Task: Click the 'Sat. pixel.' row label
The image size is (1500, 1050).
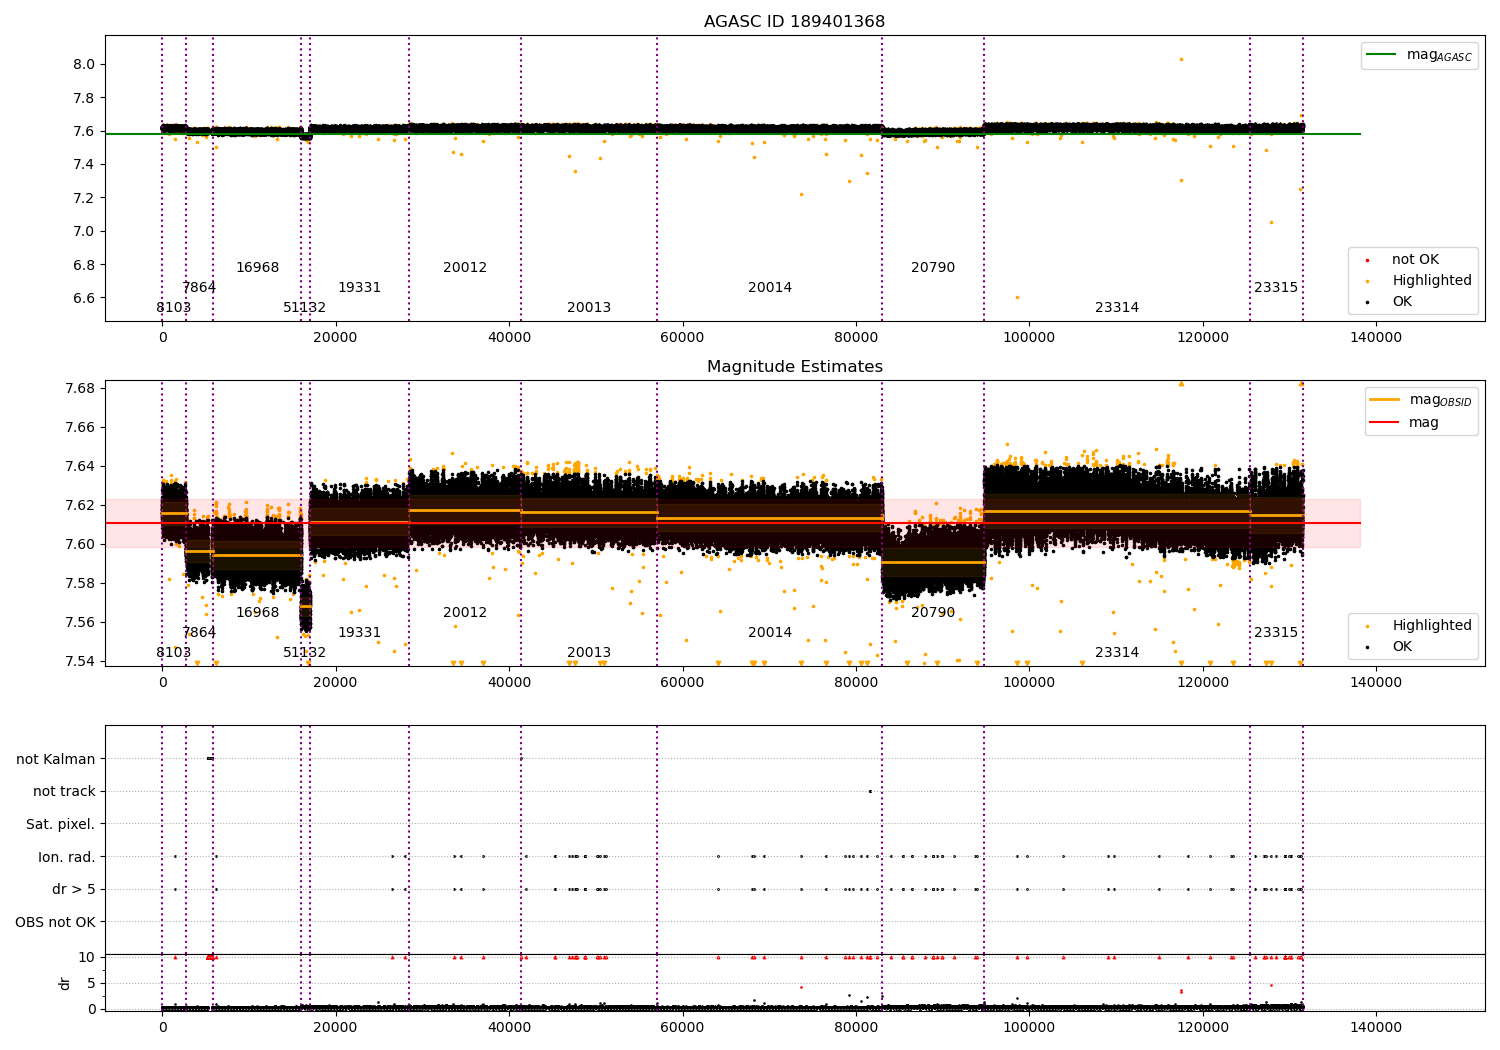Action: pyautogui.click(x=61, y=824)
